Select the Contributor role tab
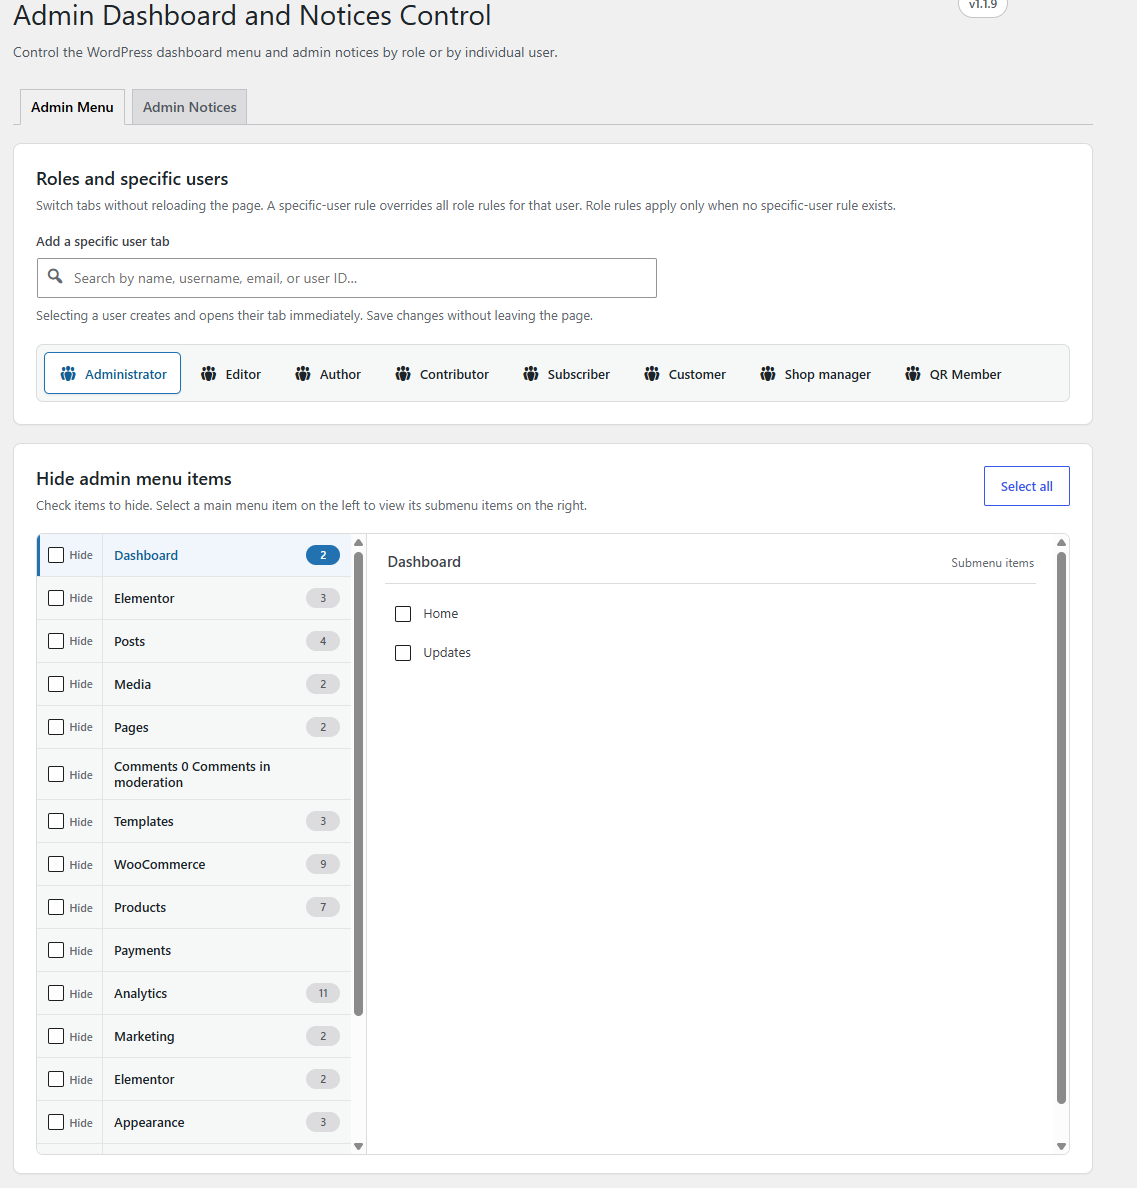 click(x=442, y=374)
